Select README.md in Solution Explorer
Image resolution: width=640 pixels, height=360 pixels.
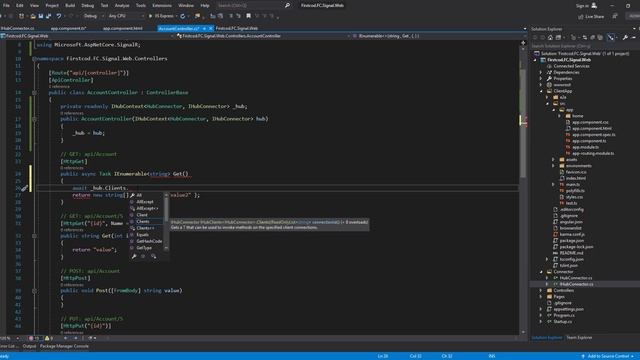pos(571,253)
